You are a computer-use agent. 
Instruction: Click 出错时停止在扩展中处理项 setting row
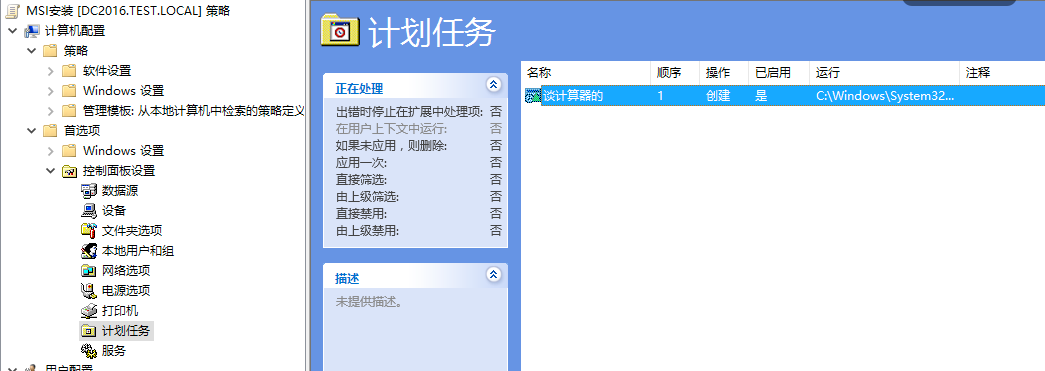click(x=419, y=111)
